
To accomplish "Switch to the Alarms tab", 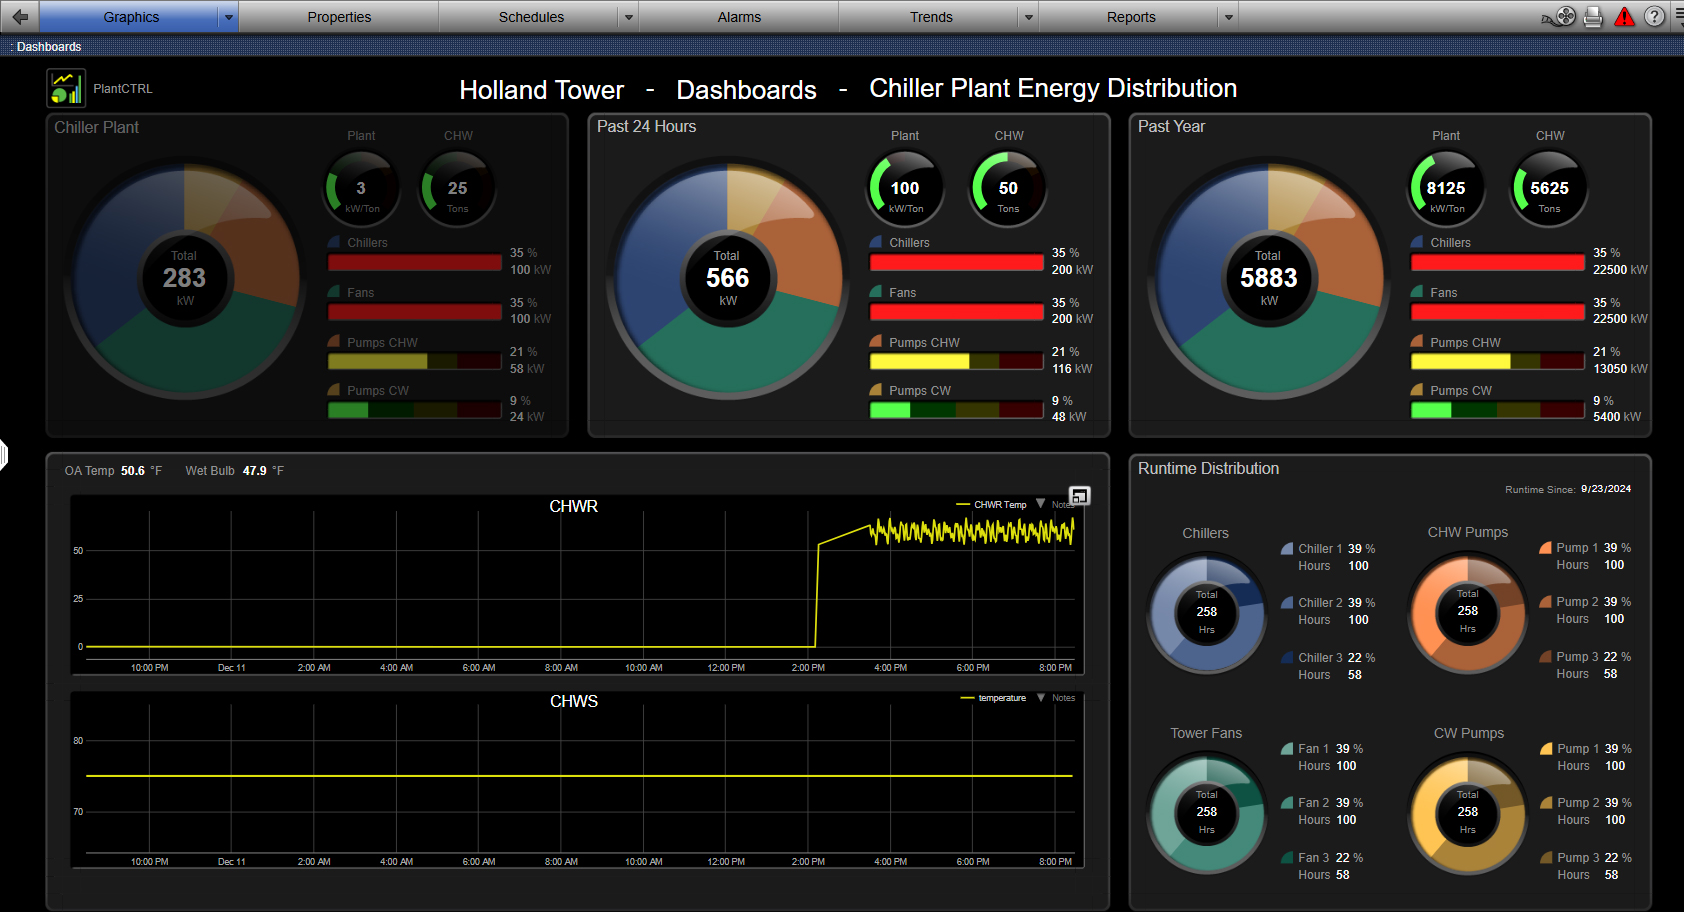I will coord(739,17).
